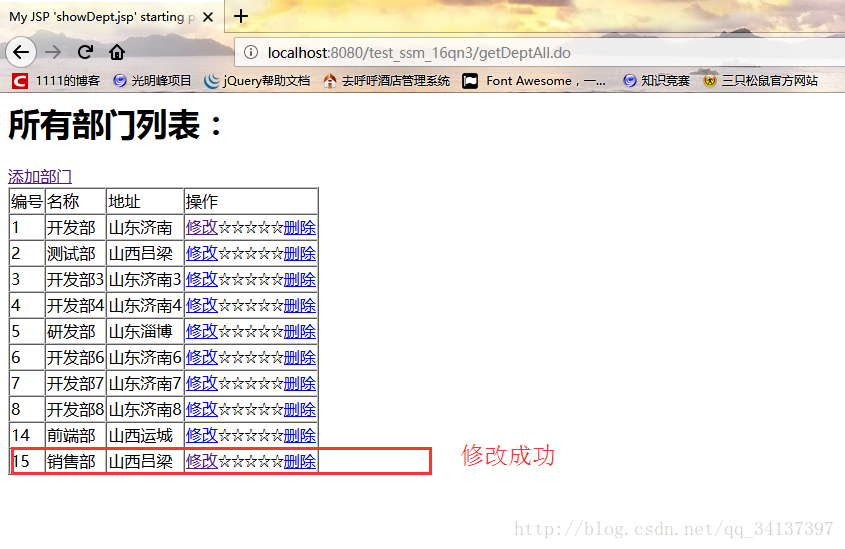845x549 pixels.
Task: Click 删除 for department 2 测试部
Action: (300, 253)
